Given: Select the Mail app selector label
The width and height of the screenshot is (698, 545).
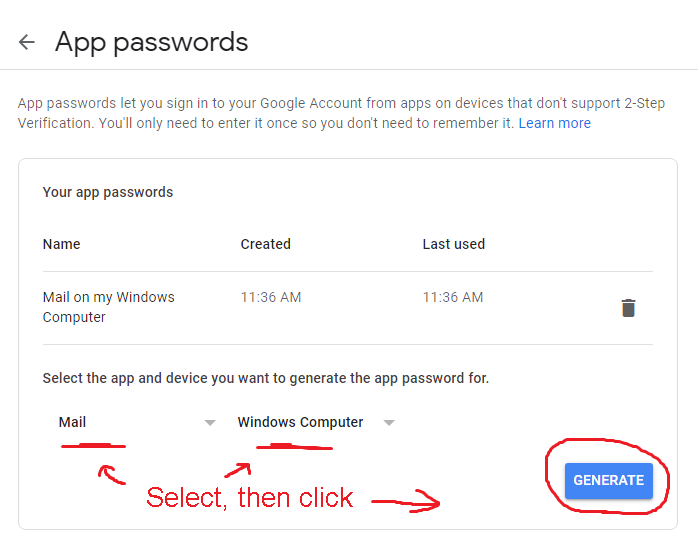Looking at the screenshot, I should click(72, 422).
